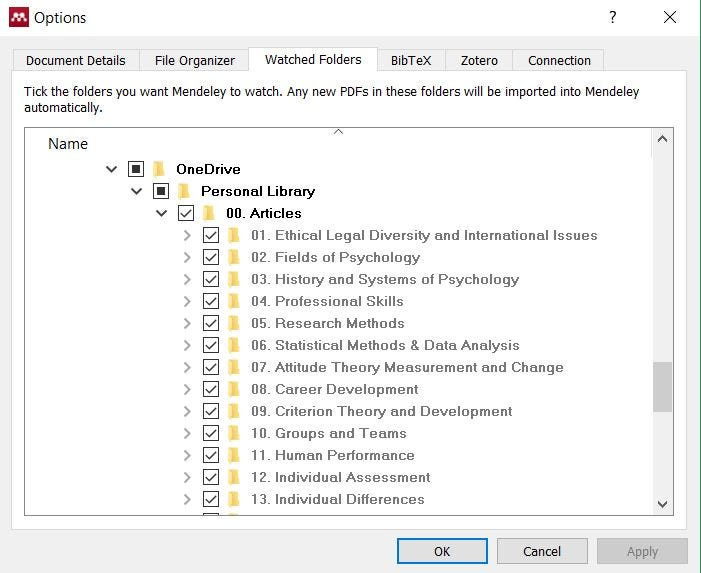This screenshot has width=701, height=573.
Task: Click folder icon for 13. Individual Differences
Action: 234,499
